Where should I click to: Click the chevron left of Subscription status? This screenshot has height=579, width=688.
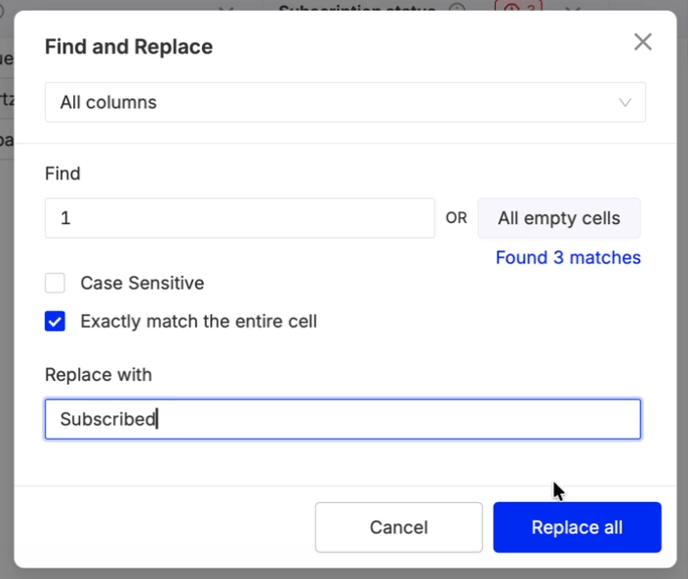click(225, 9)
